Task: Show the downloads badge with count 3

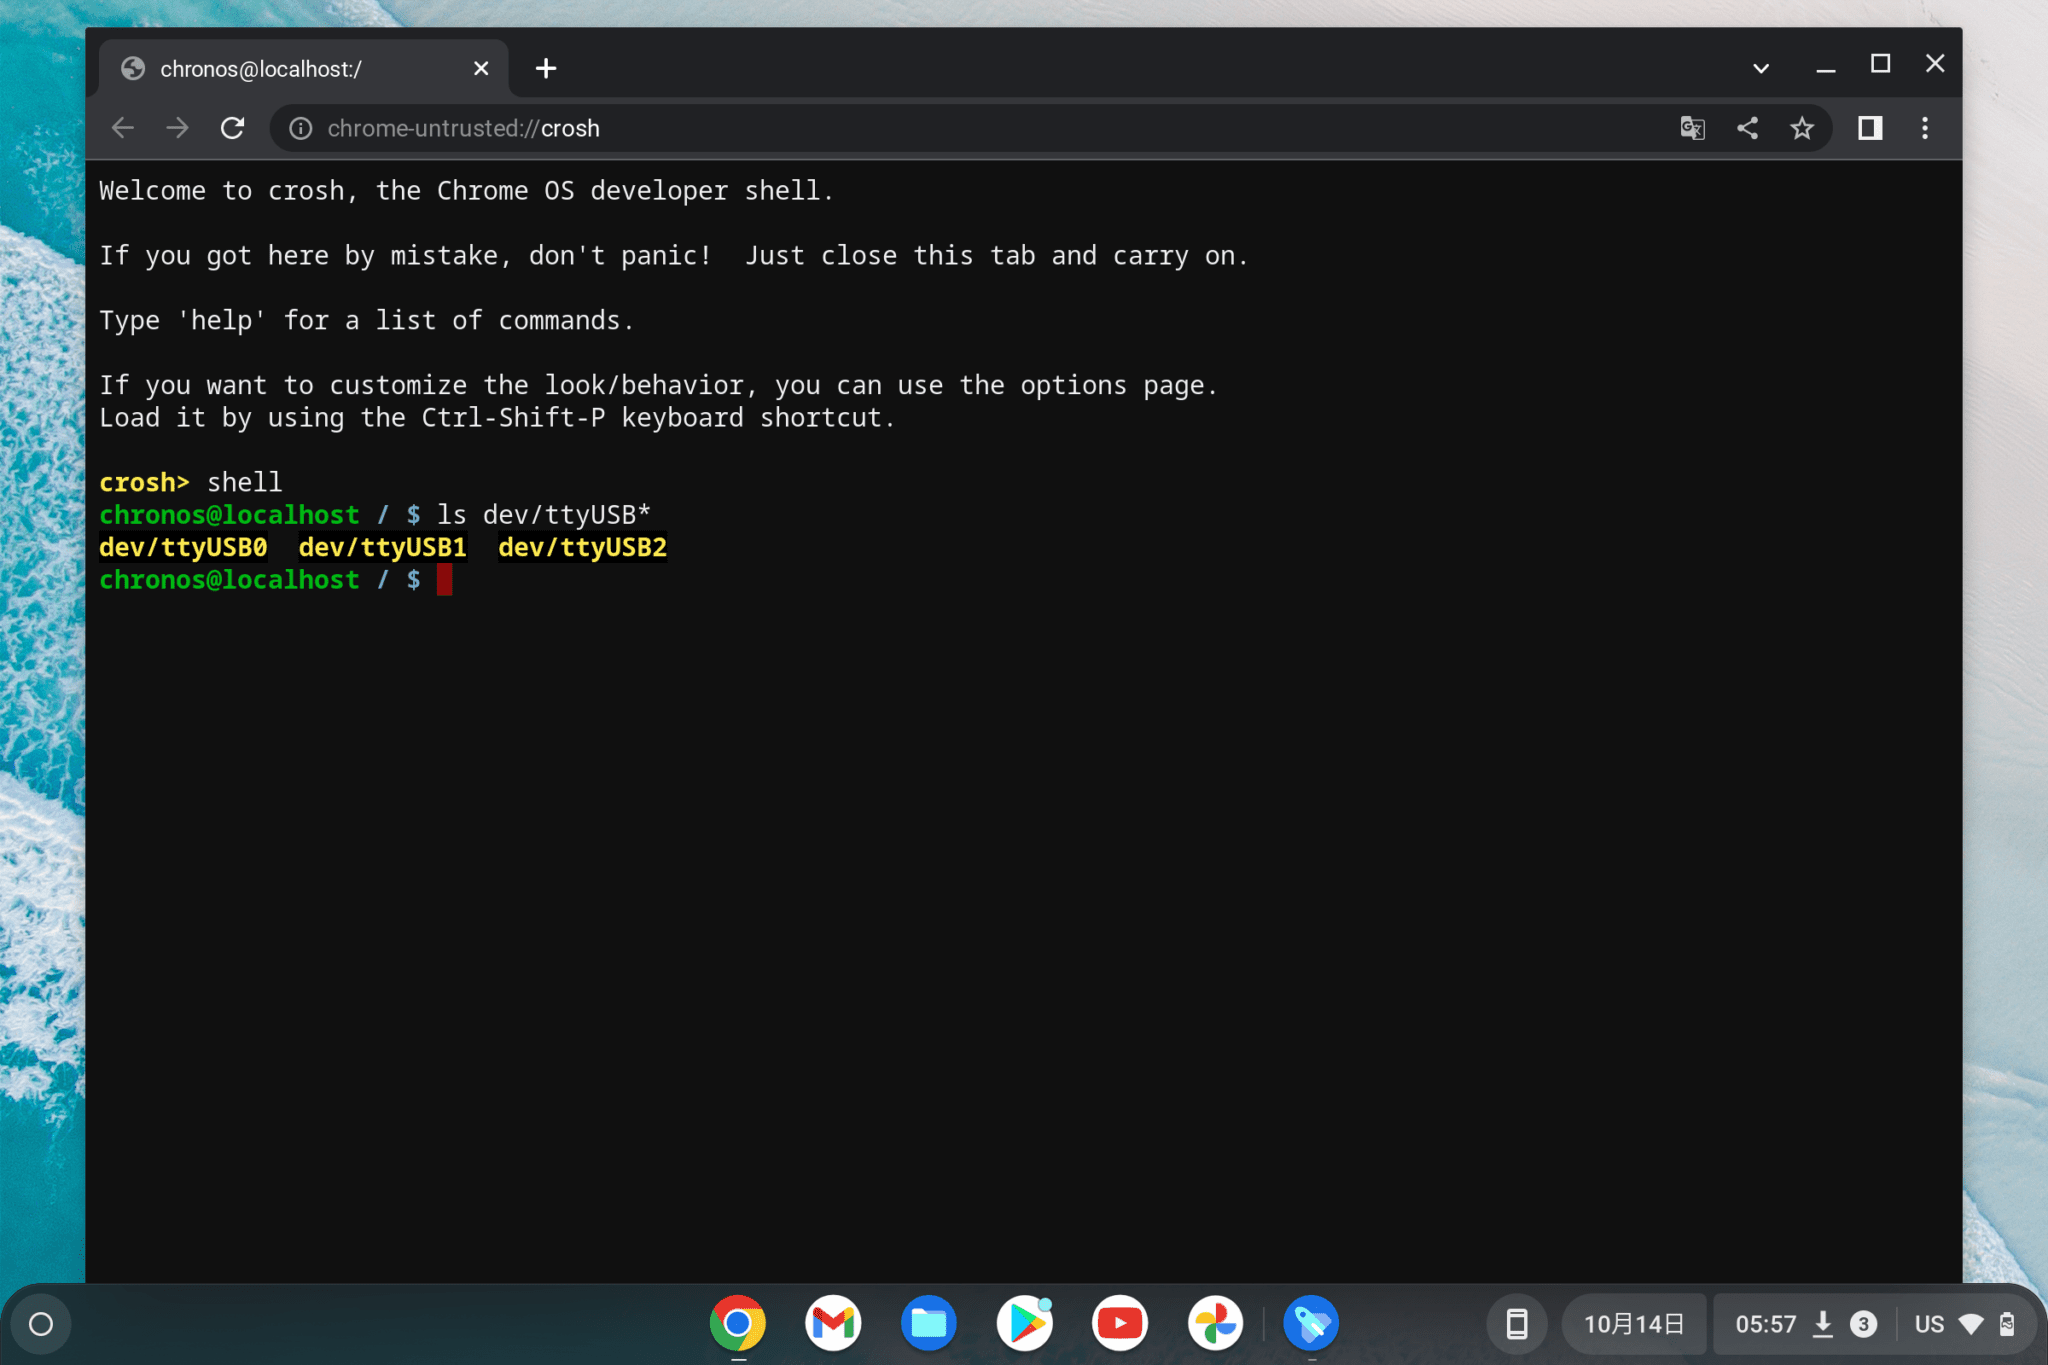Action: click(x=1862, y=1323)
